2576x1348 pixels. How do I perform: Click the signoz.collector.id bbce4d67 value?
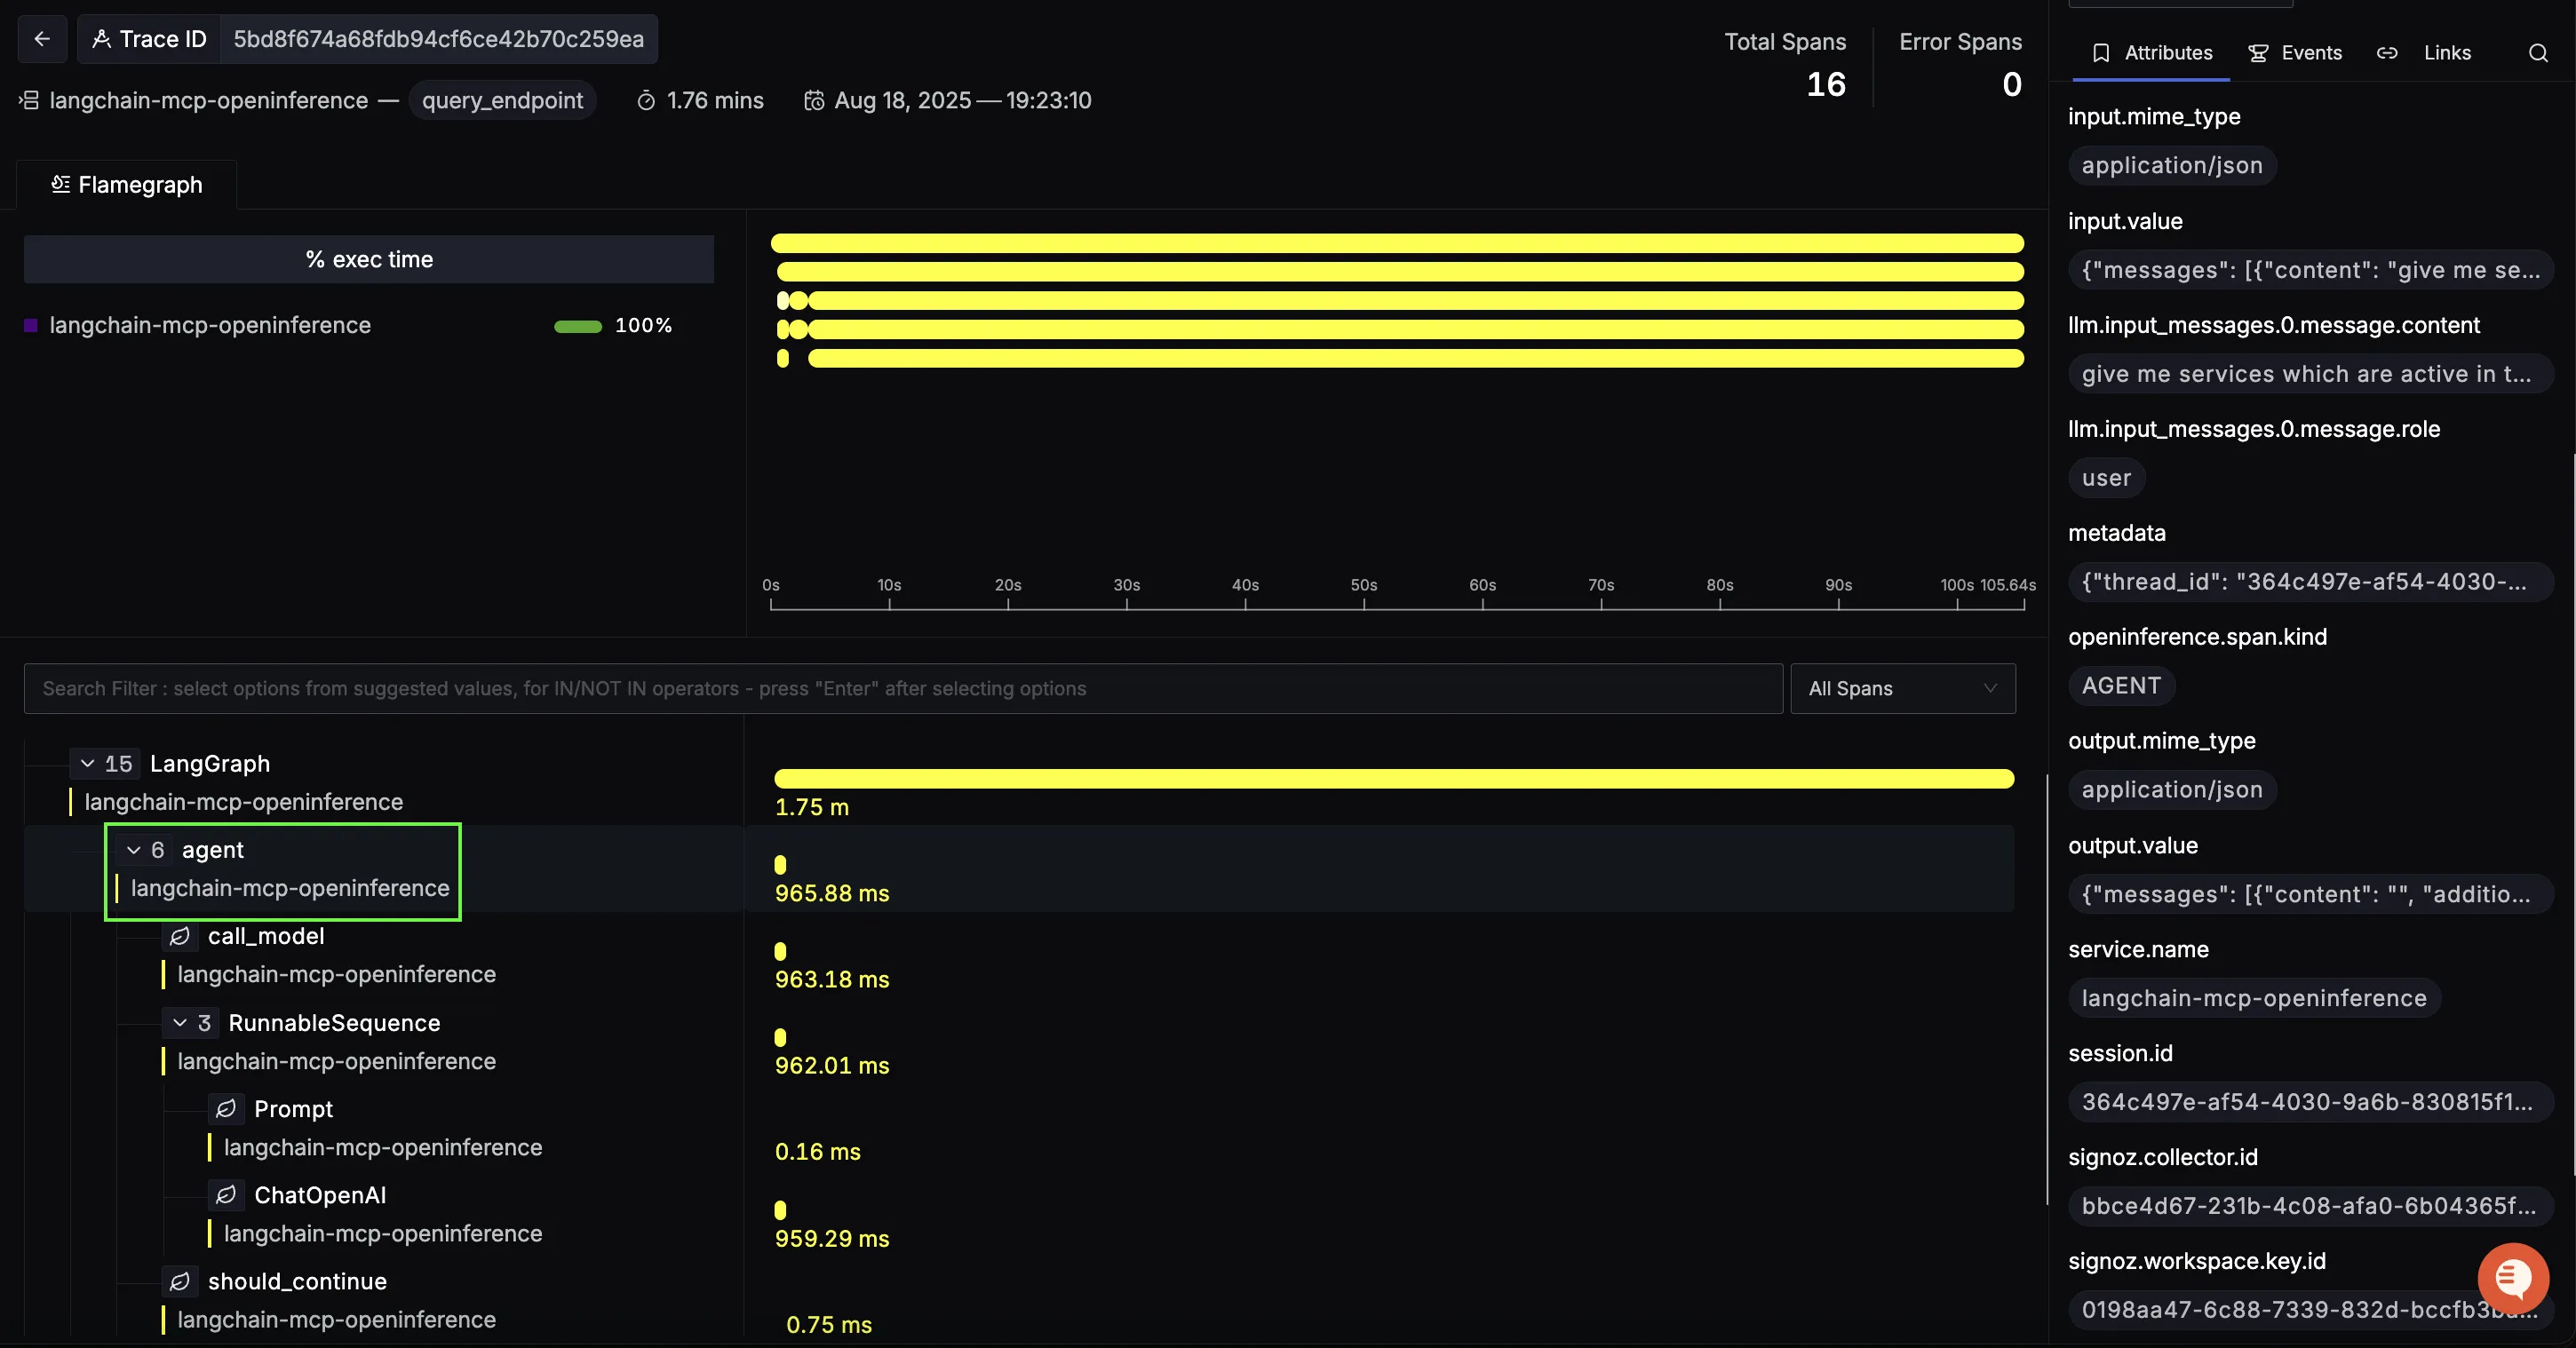(x=2310, y=1205)
